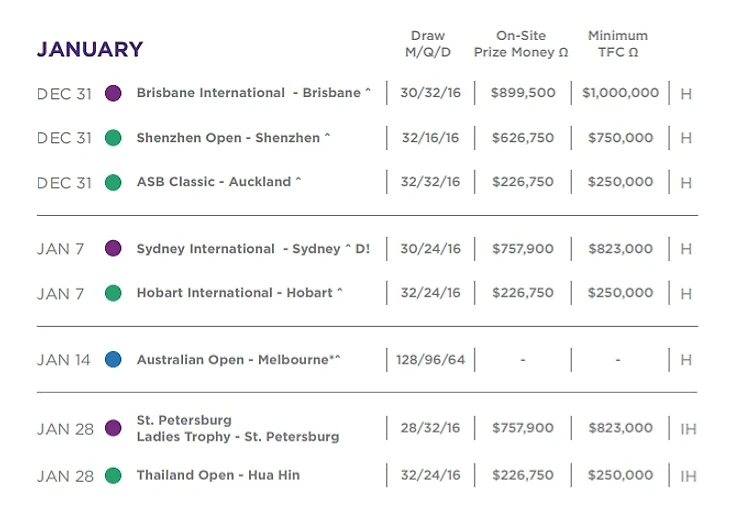The image size is (730, 517).
Task: Click the JANUARY month heading
Action: coord(90,49)
